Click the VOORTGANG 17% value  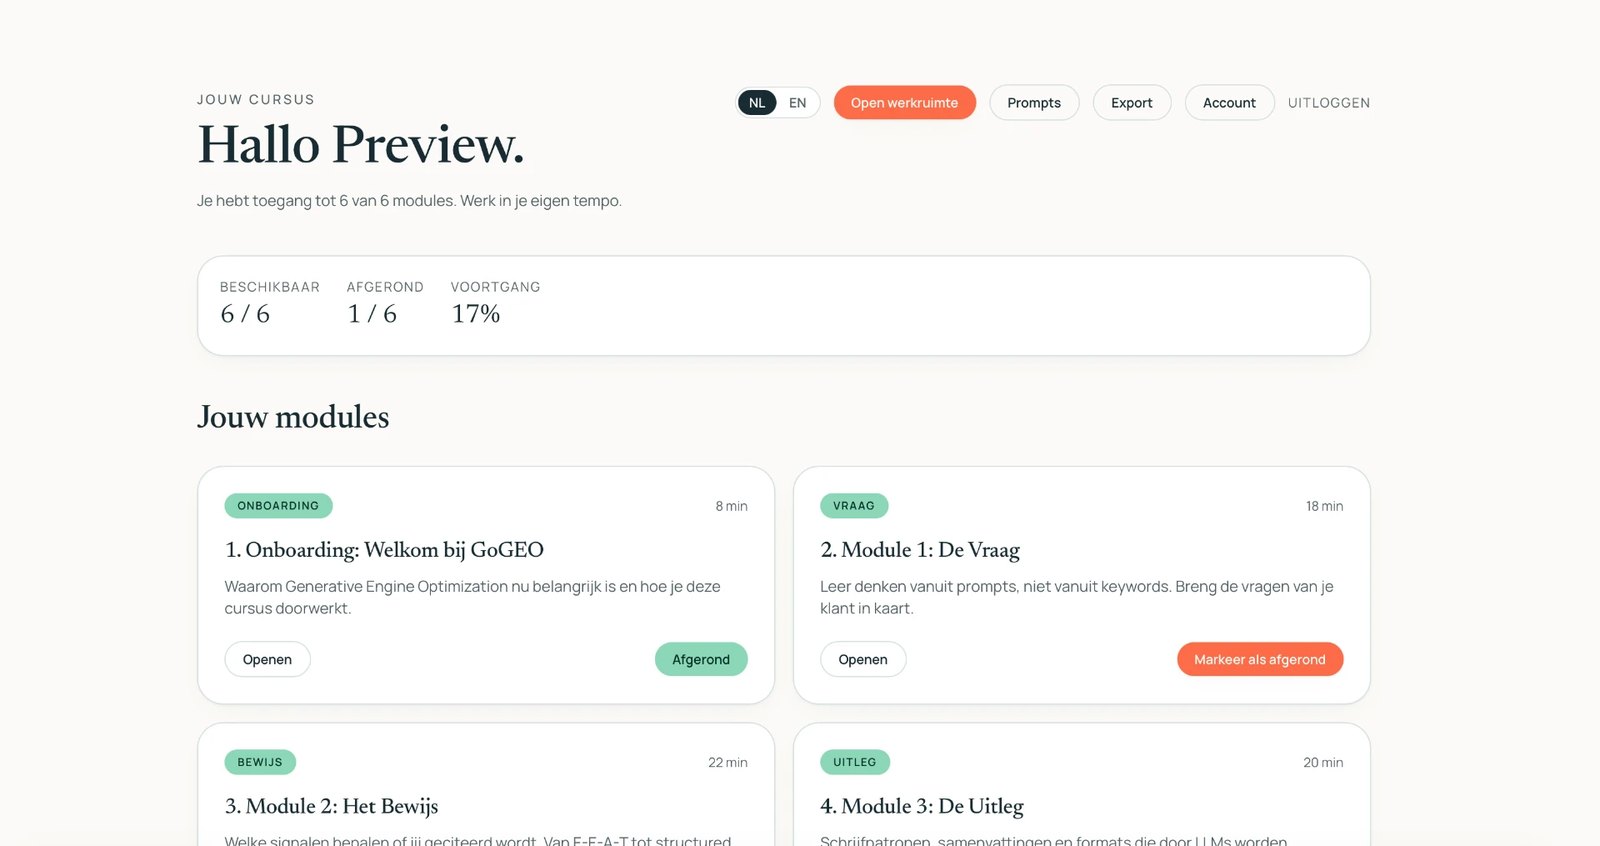coord(476,314)
